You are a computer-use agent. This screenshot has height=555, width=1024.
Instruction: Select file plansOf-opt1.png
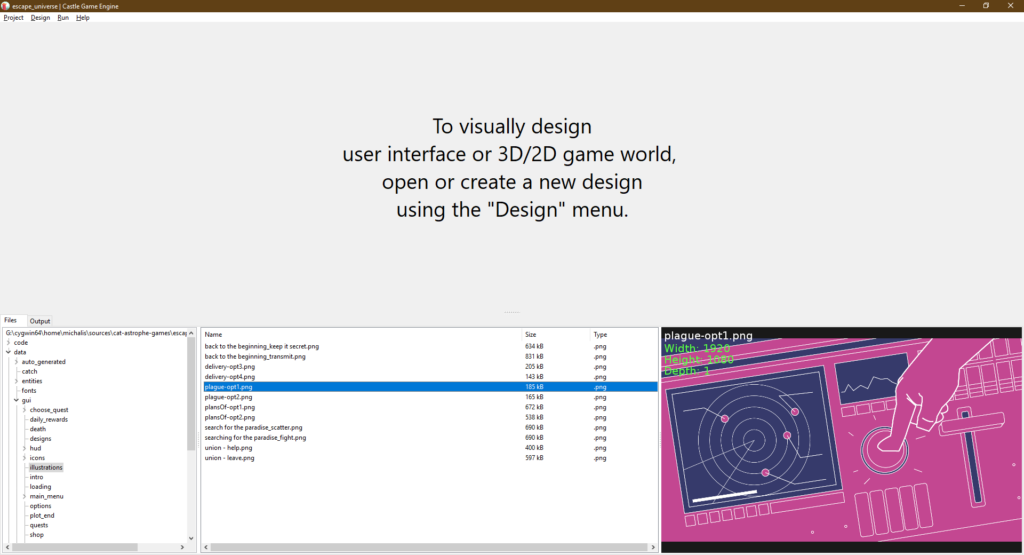tap(229, 407)
